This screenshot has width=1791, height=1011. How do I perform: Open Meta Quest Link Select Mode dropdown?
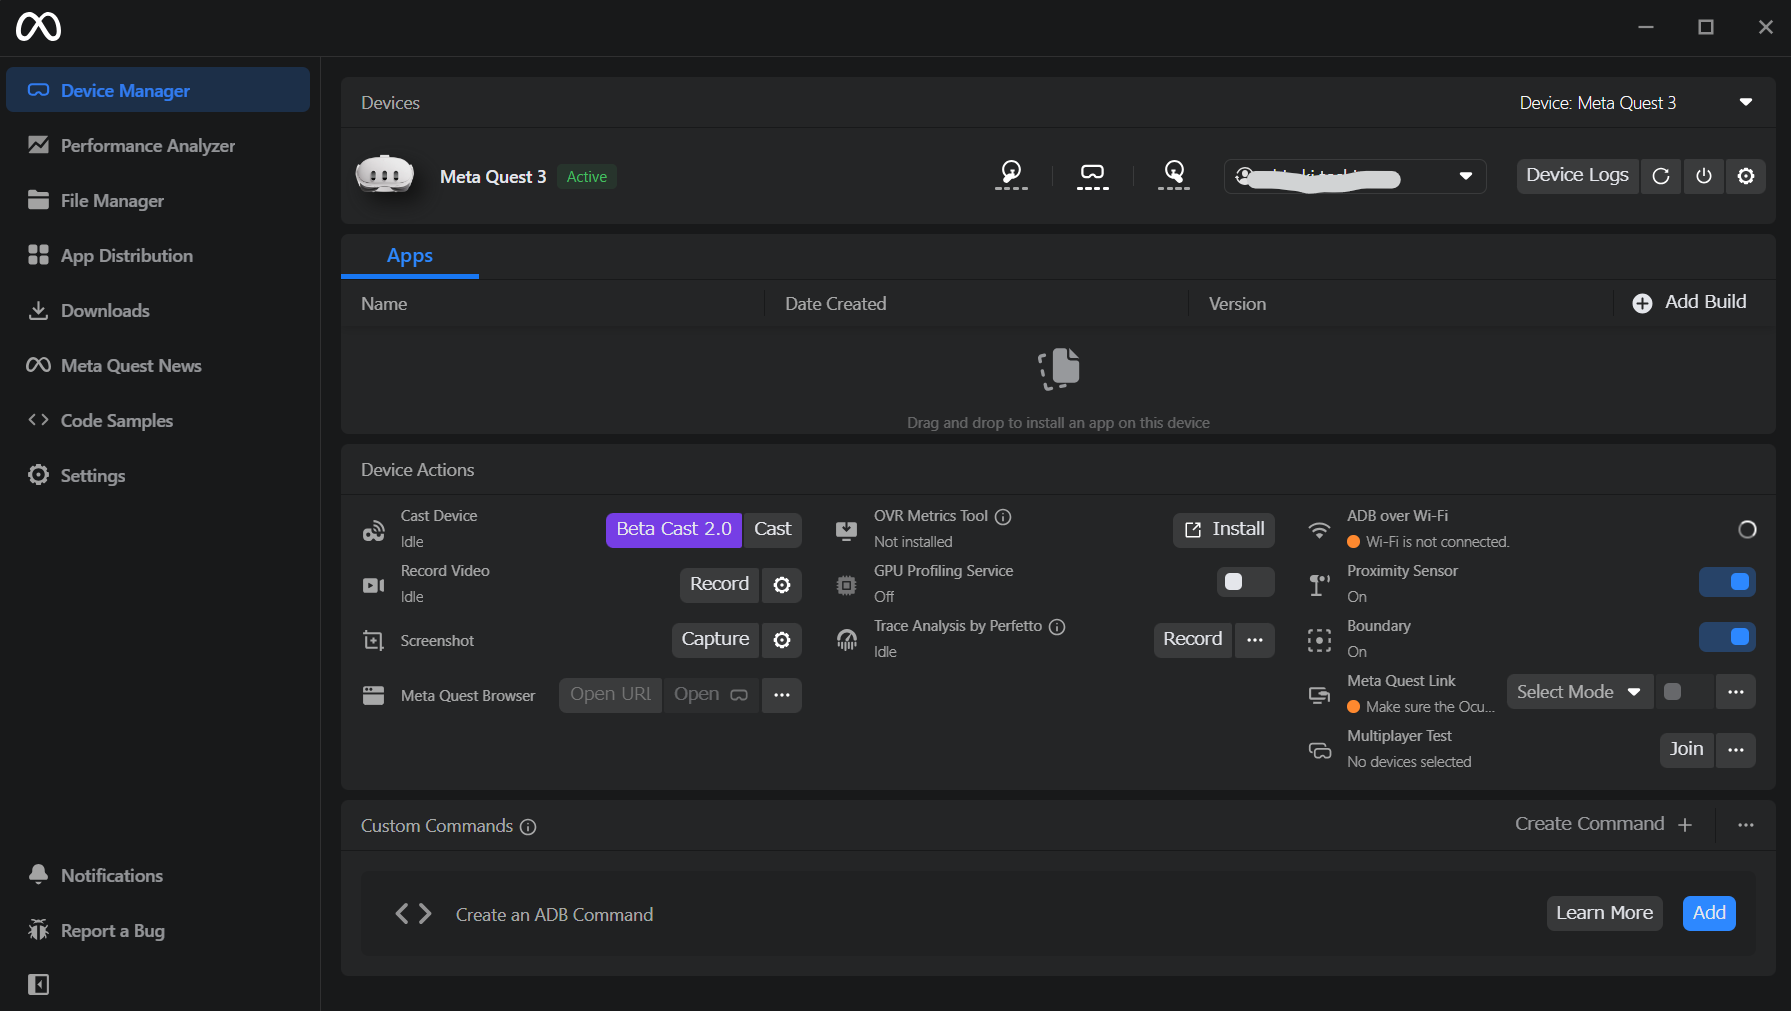point(1578,692)
